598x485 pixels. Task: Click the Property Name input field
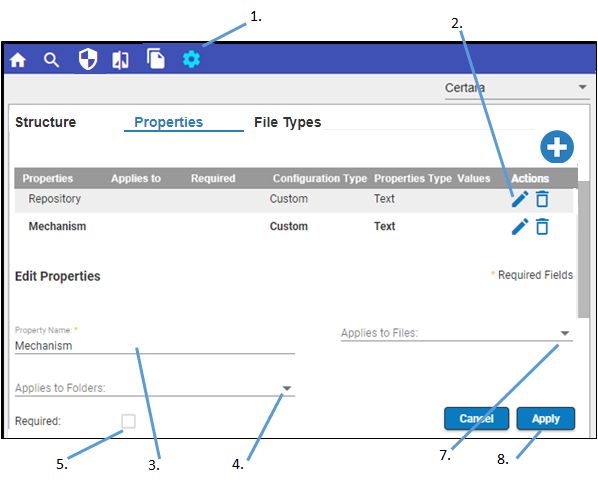click(x=155, y=346)
